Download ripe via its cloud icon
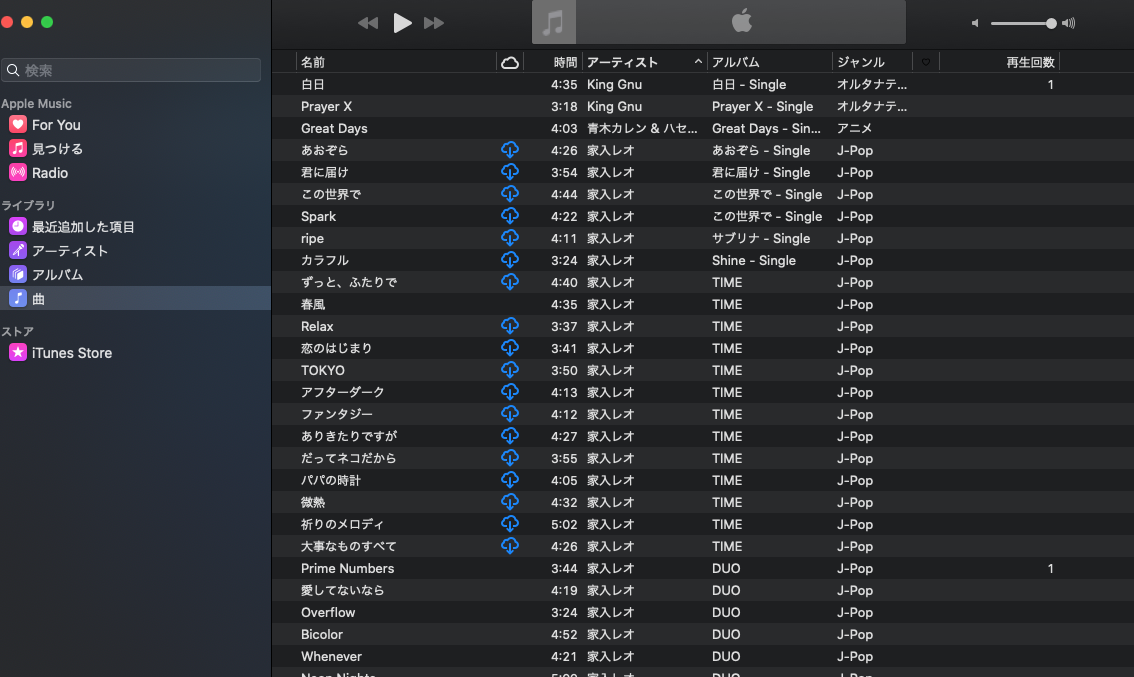Image resolution: width=1134 pixels, height=677 pixels. pyautogui.click(x=510, y=238)
